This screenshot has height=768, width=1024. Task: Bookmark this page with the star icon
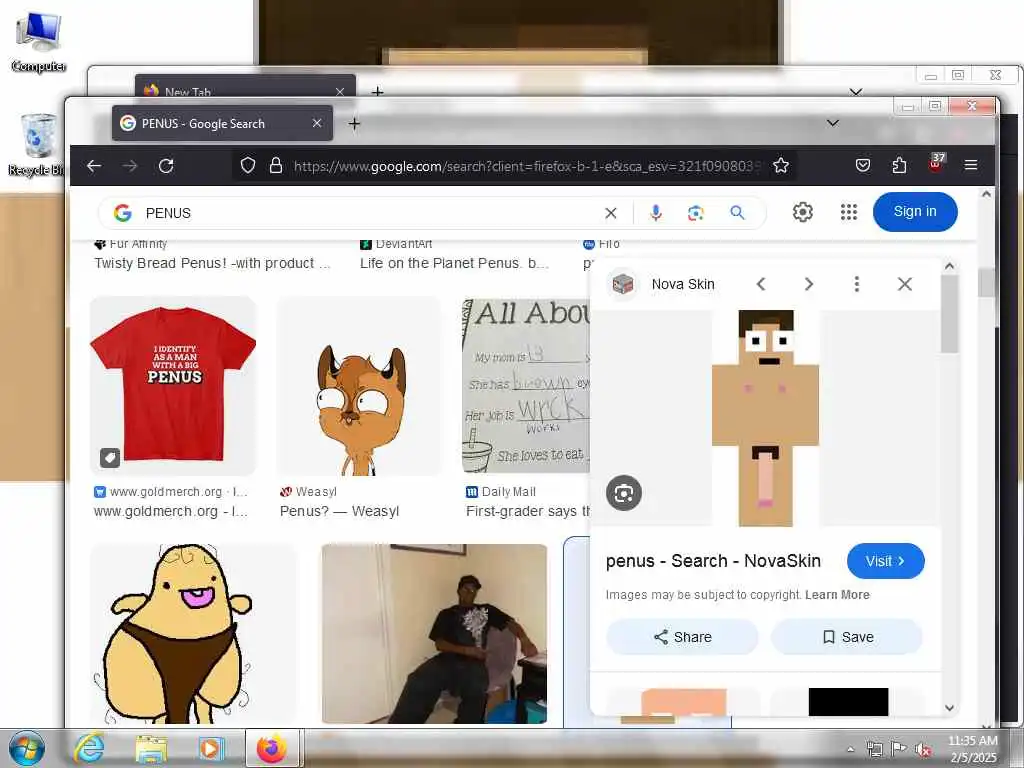781,166
